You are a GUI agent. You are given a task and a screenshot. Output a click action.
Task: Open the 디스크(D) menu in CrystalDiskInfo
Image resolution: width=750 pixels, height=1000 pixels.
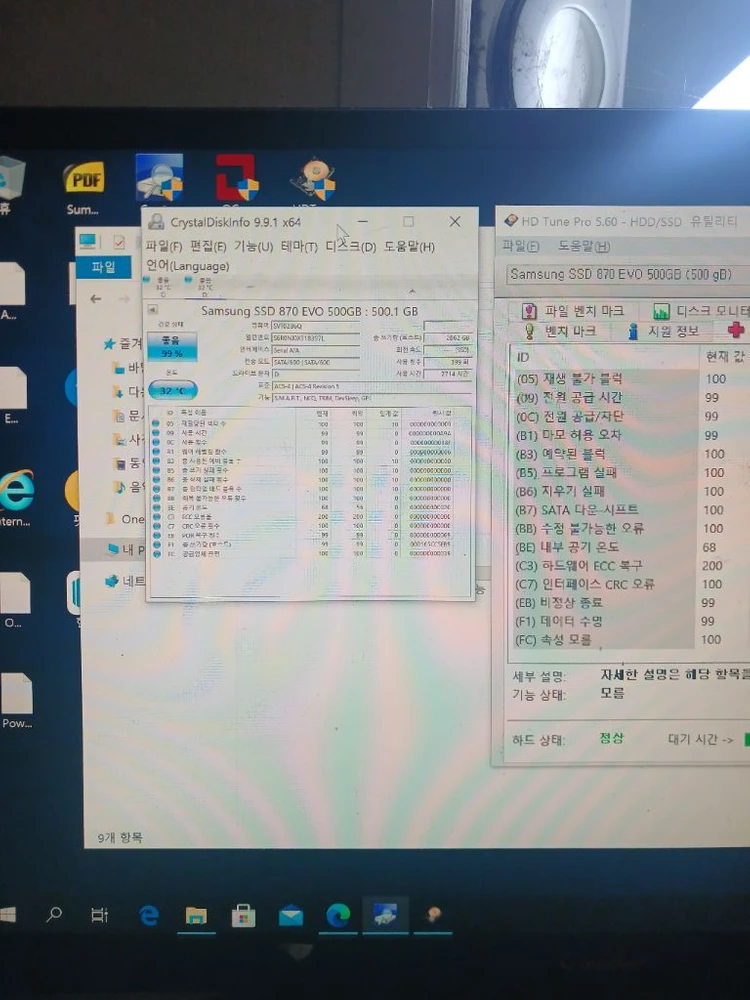coord(351,246)
